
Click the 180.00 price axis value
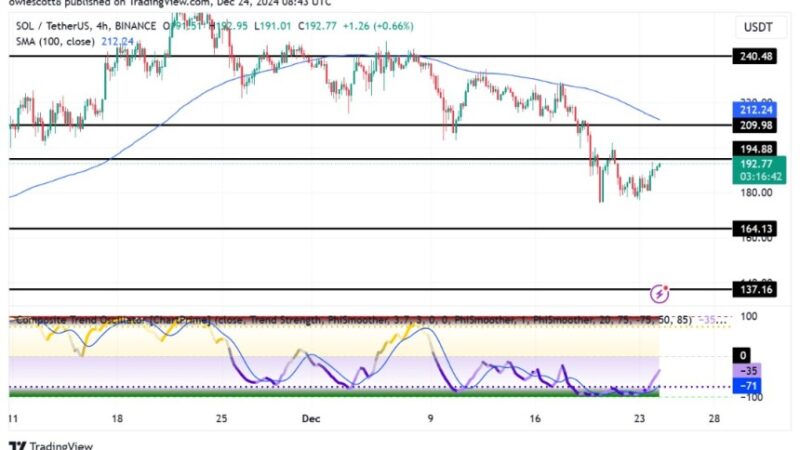756,192
